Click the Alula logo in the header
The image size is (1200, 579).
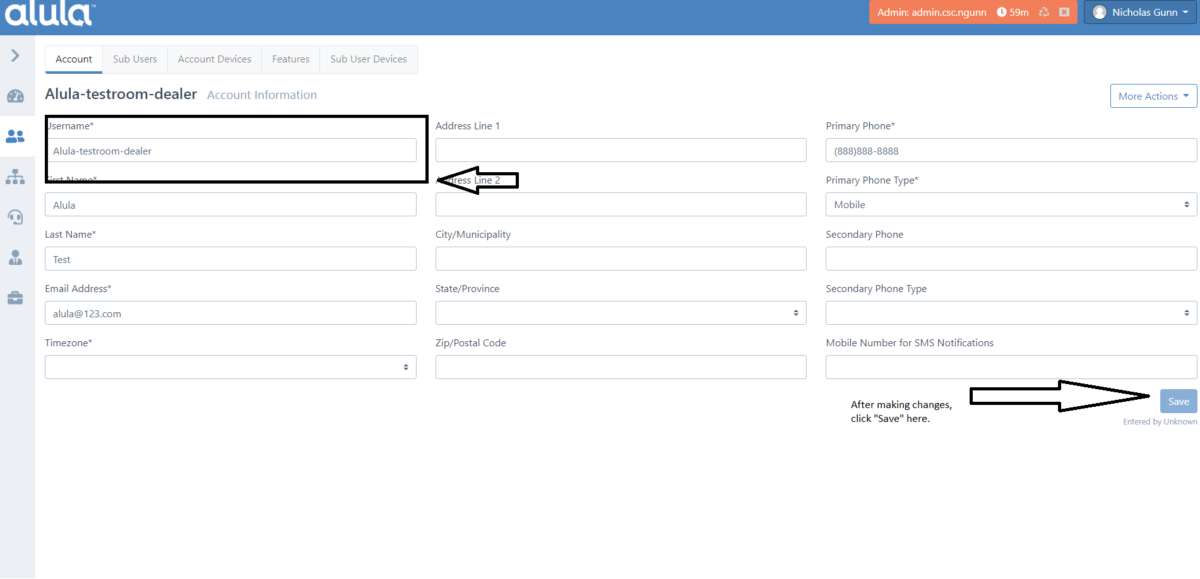tap(48, 14)
